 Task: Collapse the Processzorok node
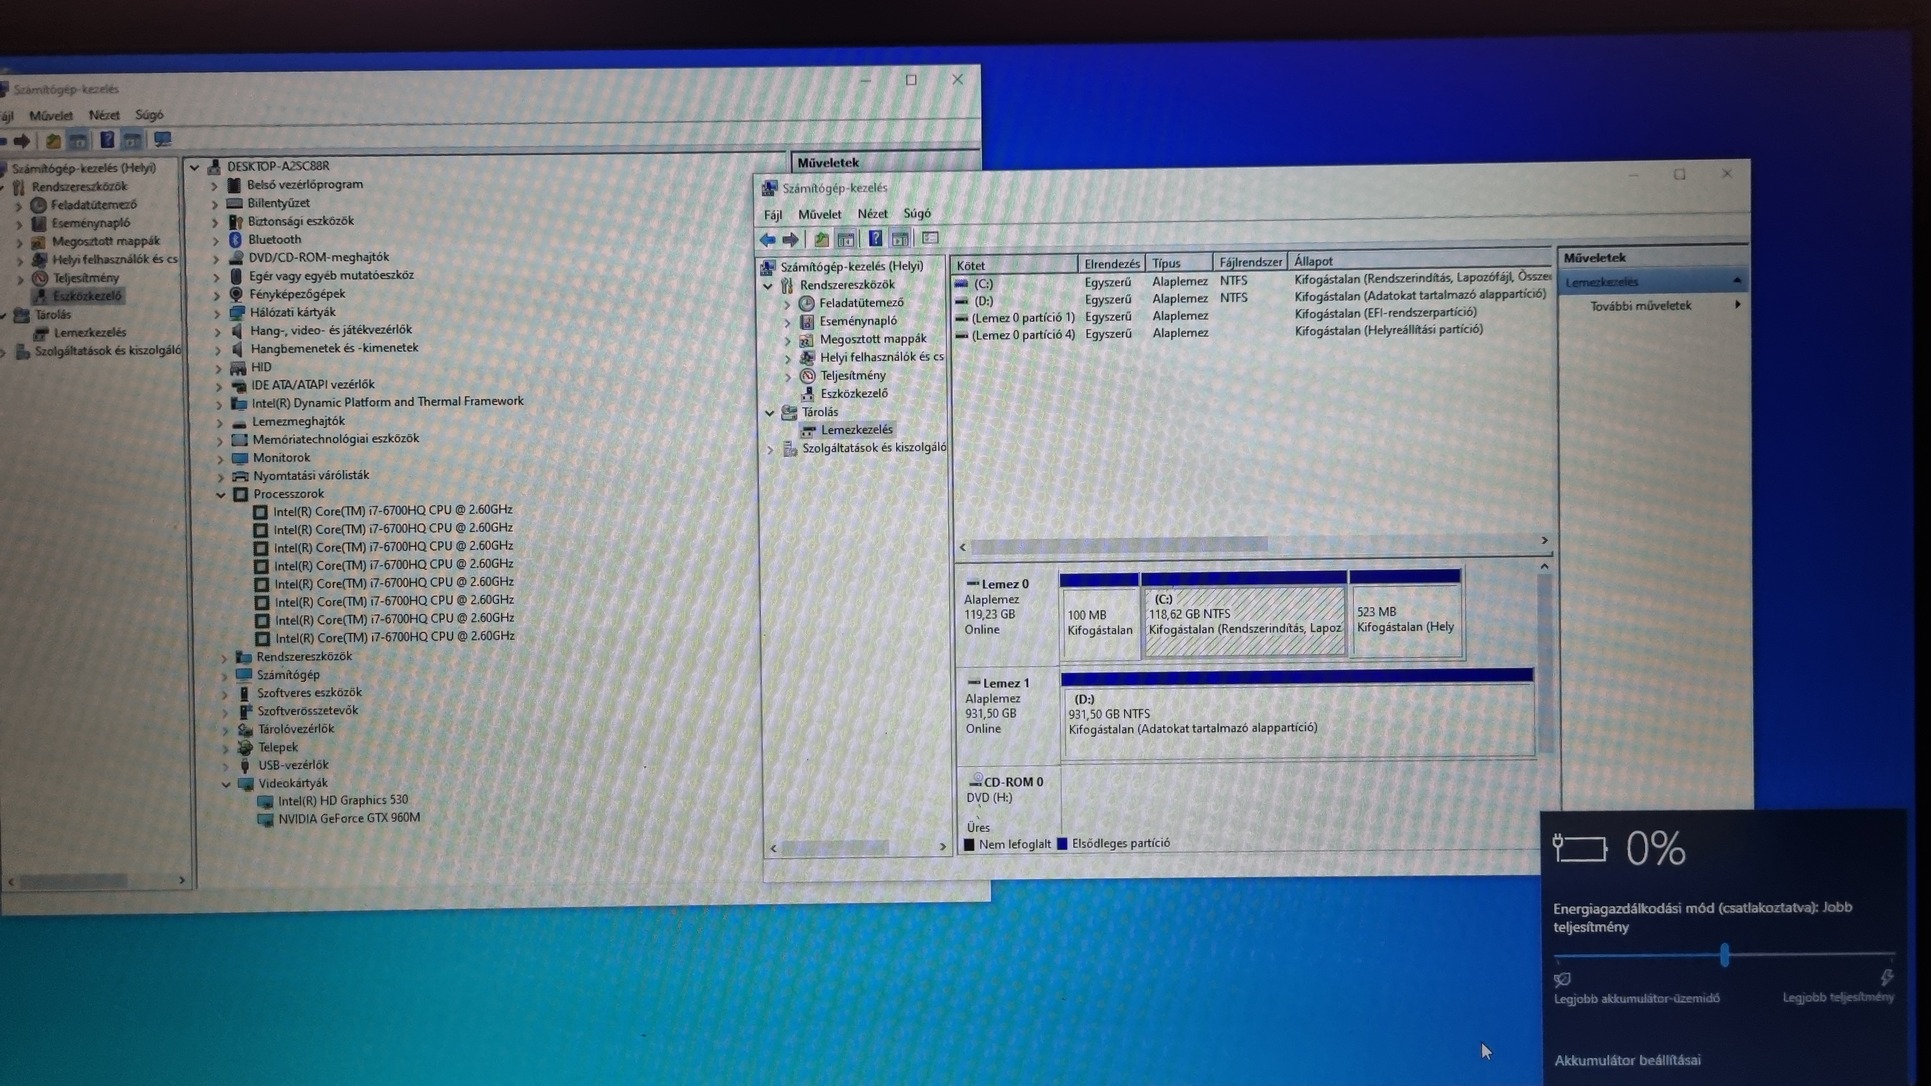221,494
